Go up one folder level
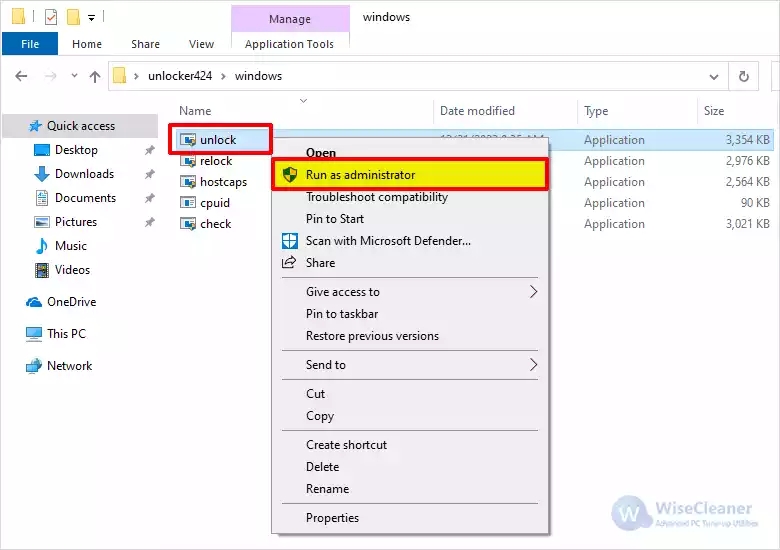This screenshot has width=780, height=550. click(x=95, y=76)
